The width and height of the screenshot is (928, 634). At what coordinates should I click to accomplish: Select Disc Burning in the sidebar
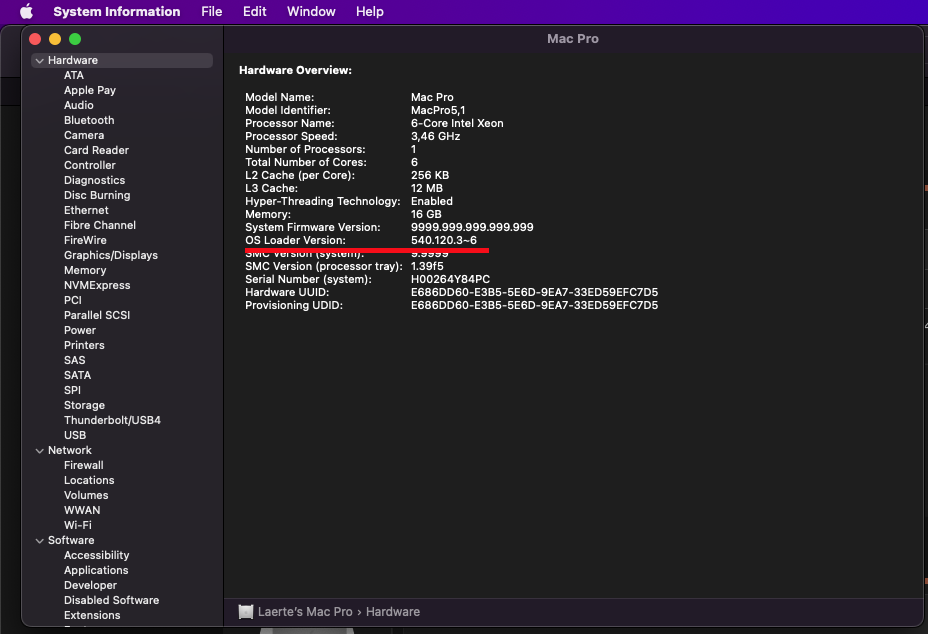[x=97, y=195]
